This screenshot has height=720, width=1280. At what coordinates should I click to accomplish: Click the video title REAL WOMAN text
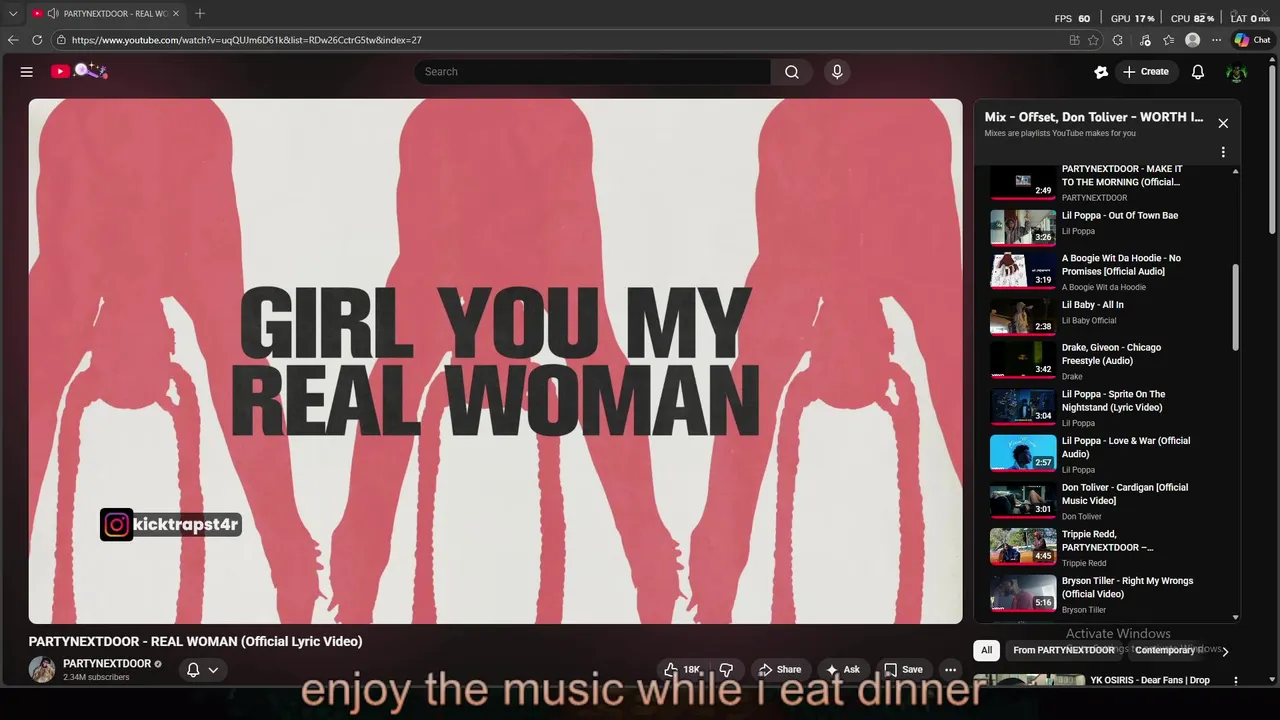pos(195,641)
